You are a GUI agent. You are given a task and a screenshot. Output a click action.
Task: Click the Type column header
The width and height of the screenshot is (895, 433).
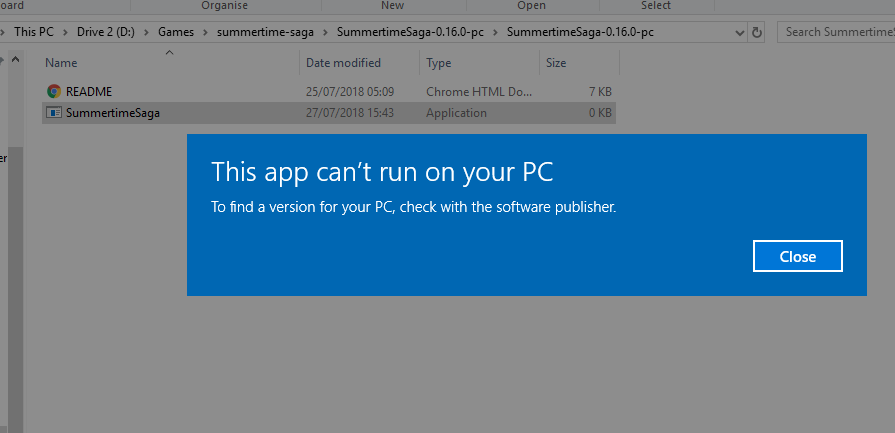pyautogui.click(x=438, y=63)
